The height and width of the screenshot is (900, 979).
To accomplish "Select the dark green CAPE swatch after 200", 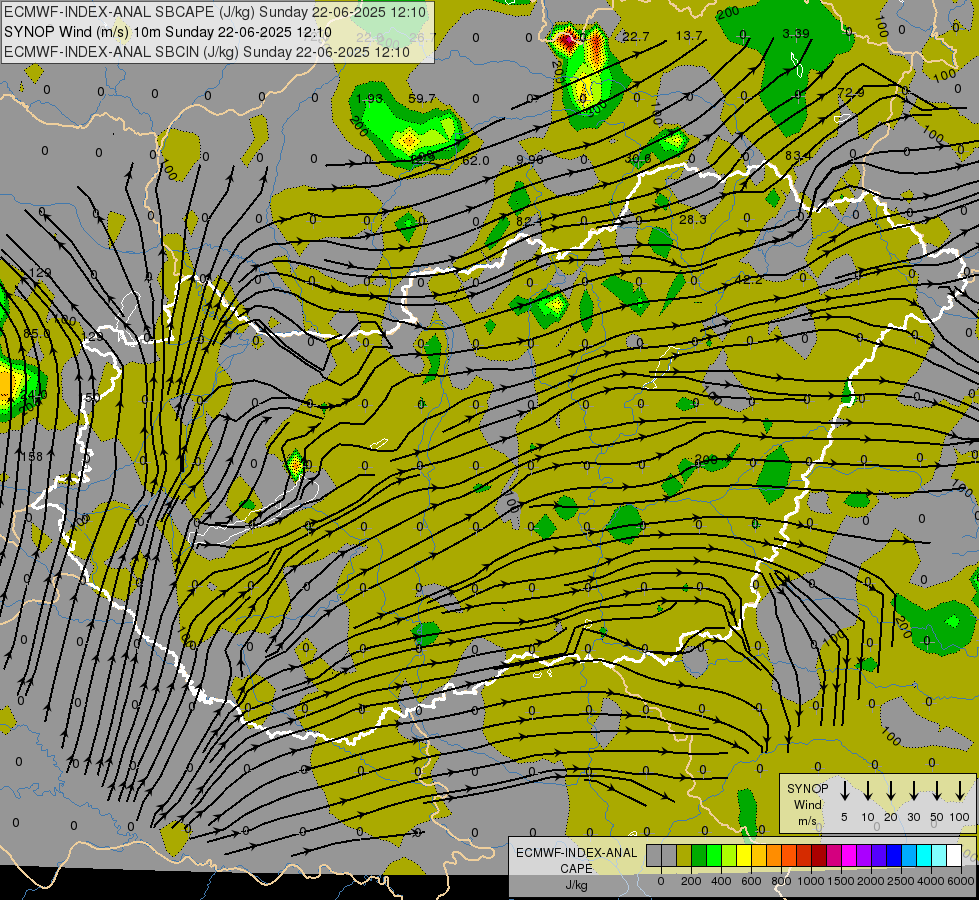I will pos(699,856).
